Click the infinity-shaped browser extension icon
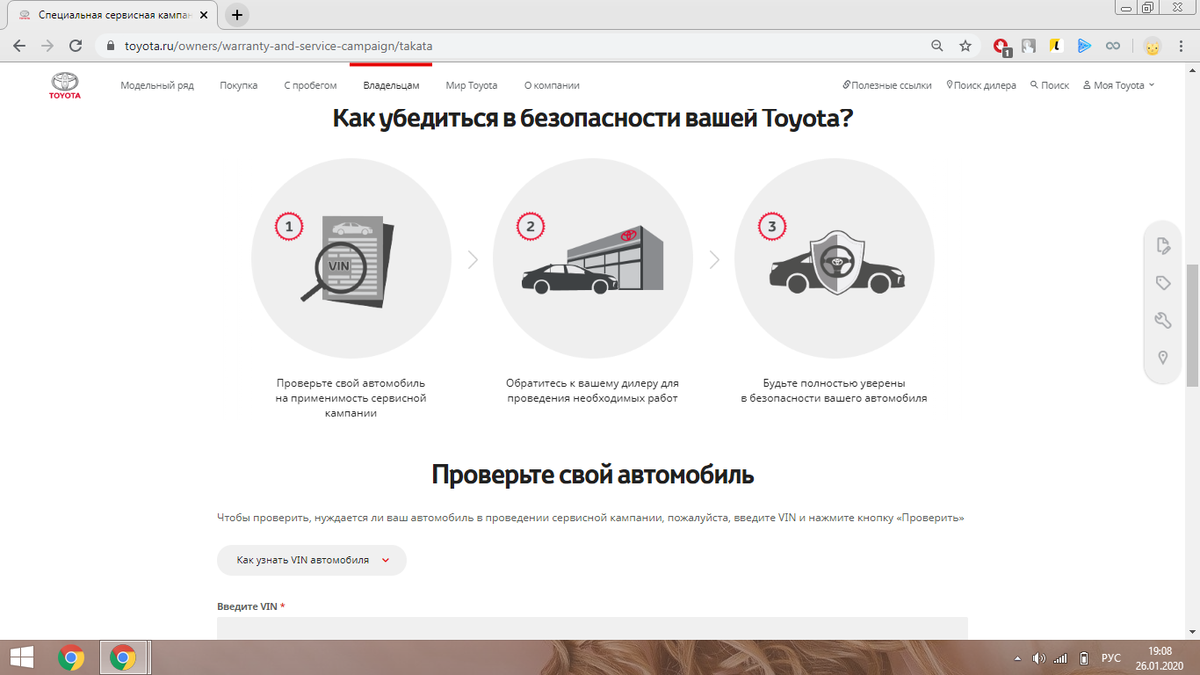This screenshot has width=1200, height=675. 1113,46
